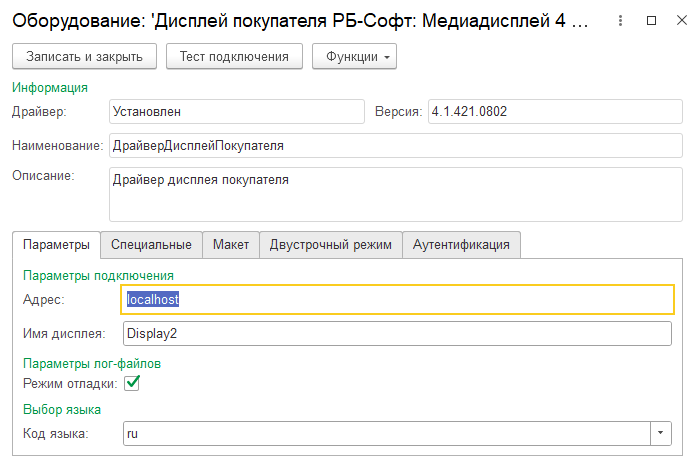Focus the 'Имя дисплея' field
Image resolution: width=700 pixels, height=465 pixels.
coord(396,334)
